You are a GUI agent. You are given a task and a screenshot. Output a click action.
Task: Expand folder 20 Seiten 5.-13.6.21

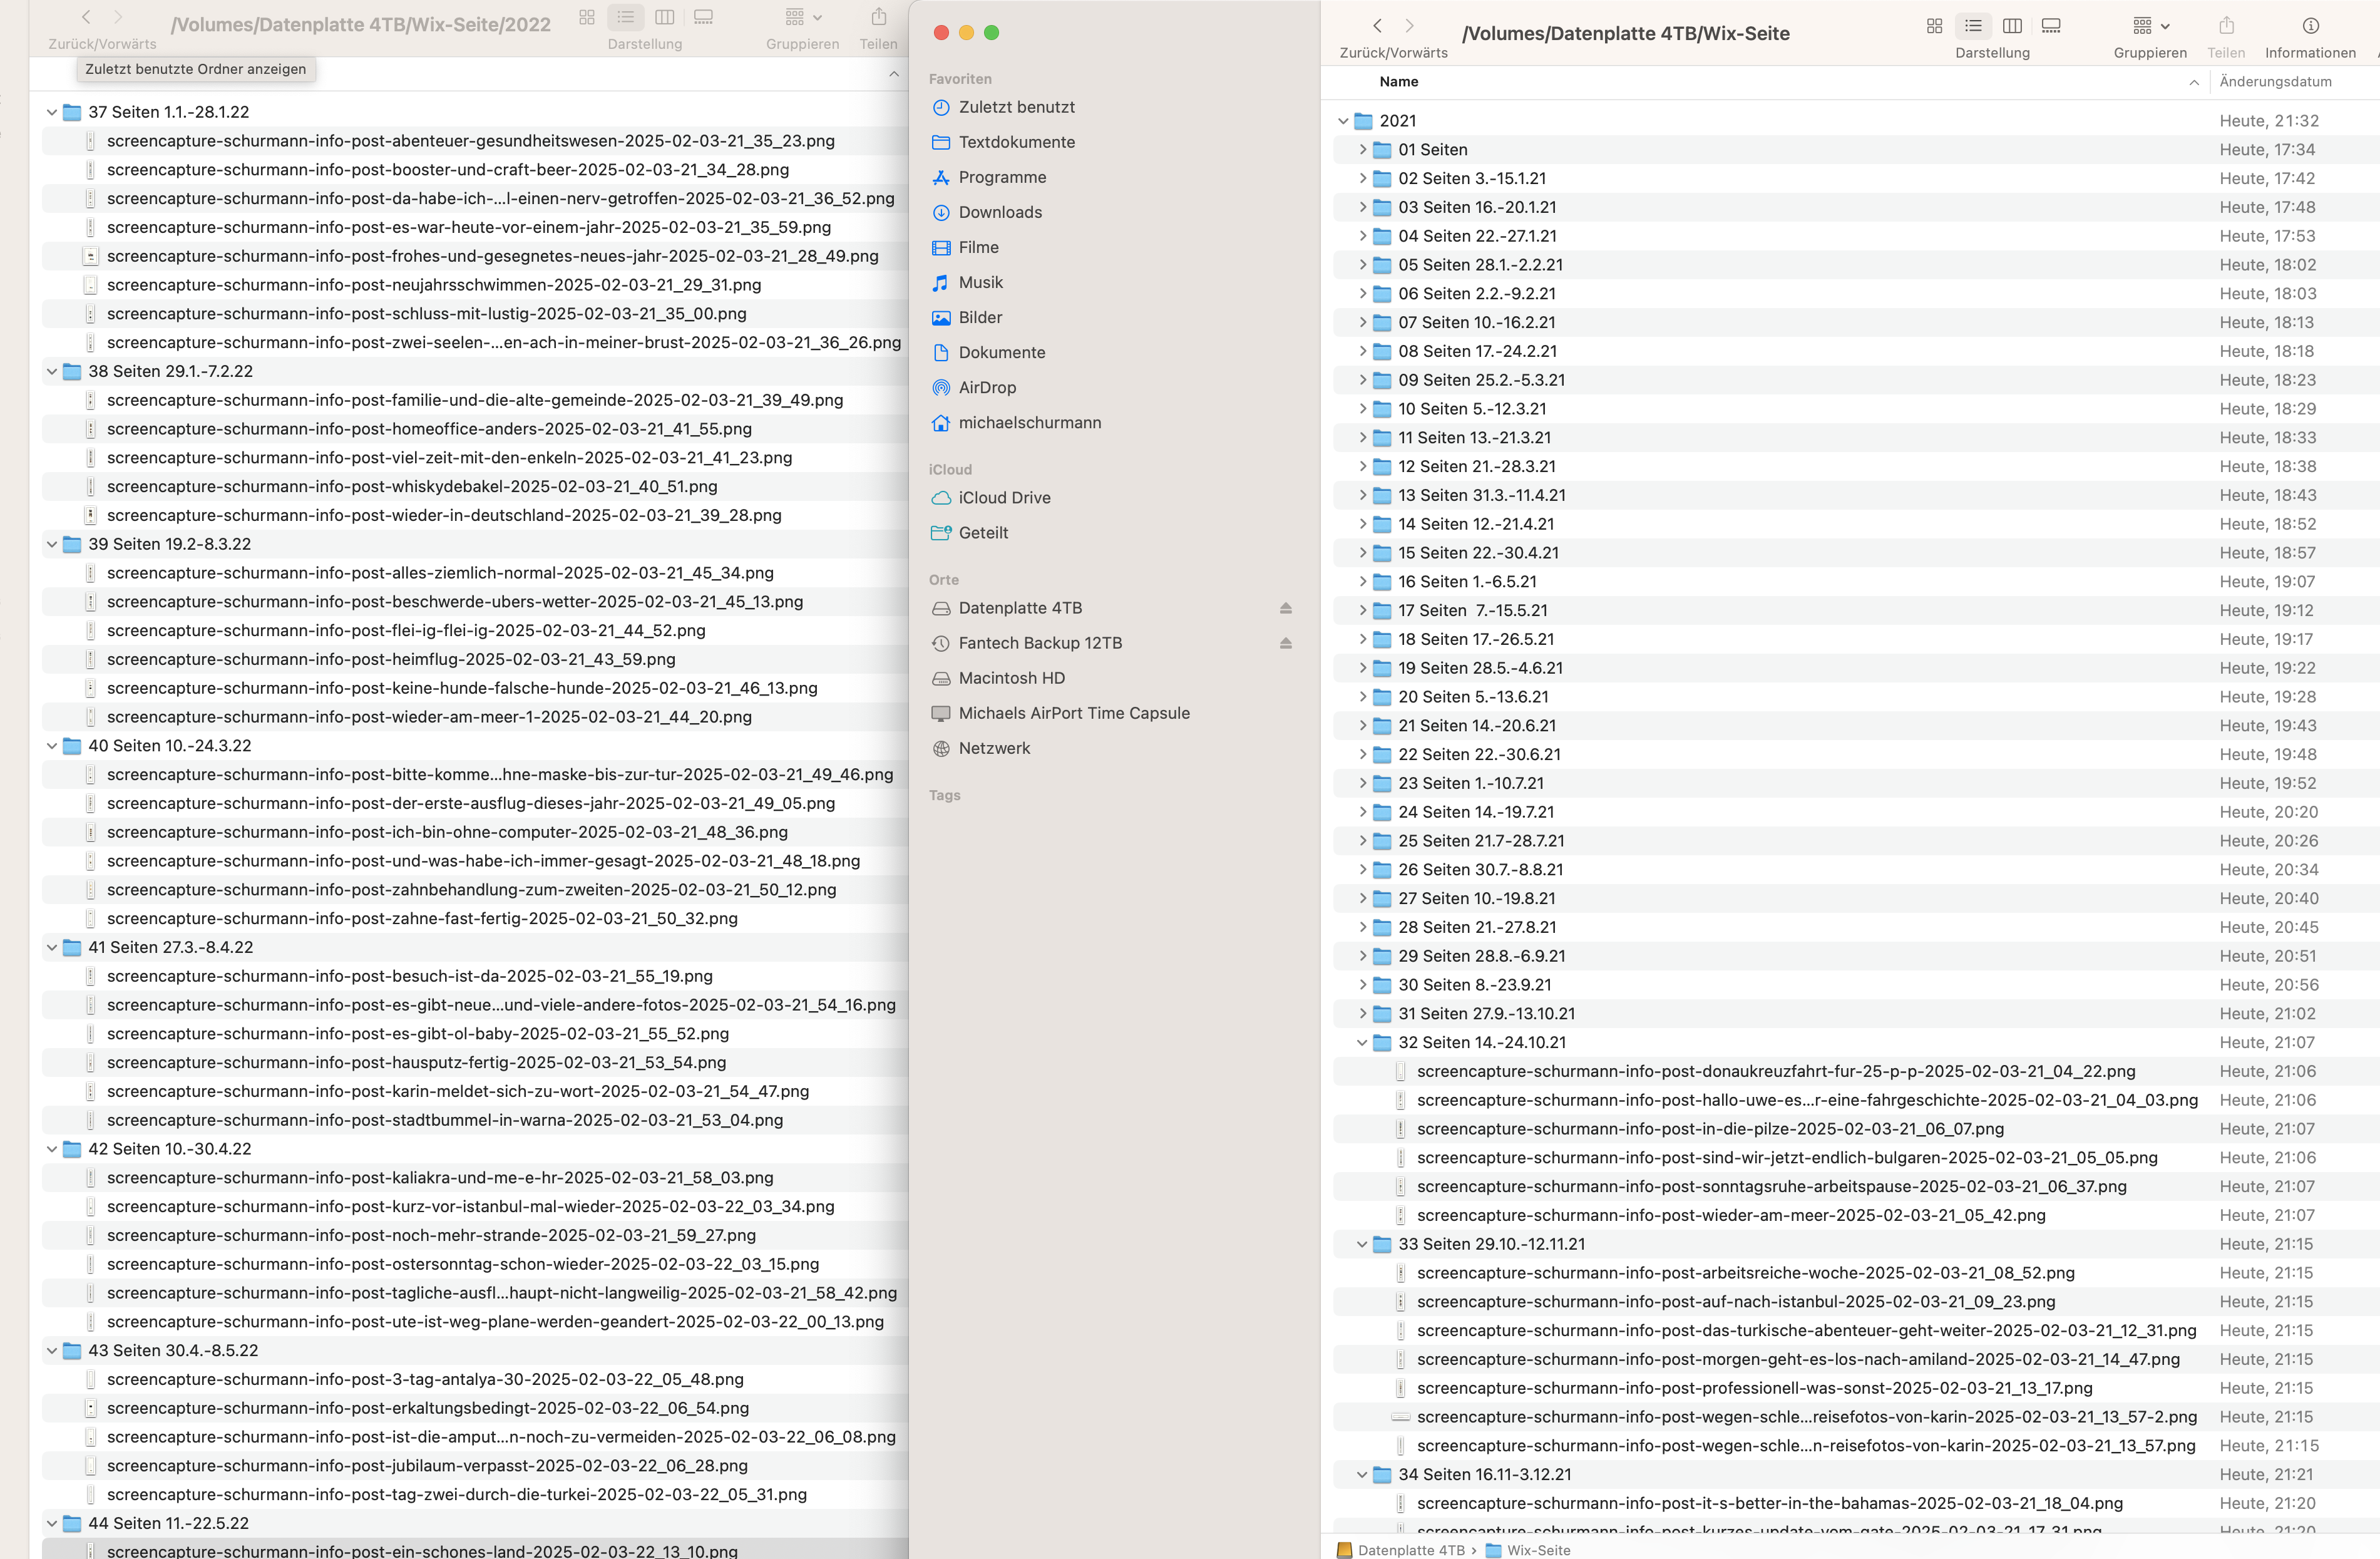(x=1362, y=697)
